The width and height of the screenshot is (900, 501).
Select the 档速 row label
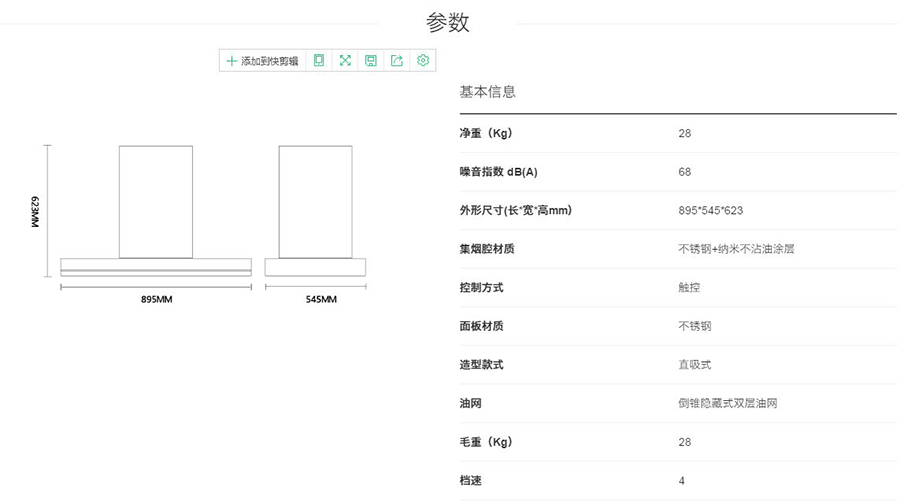pyautogui.click(x=470, y=481)
